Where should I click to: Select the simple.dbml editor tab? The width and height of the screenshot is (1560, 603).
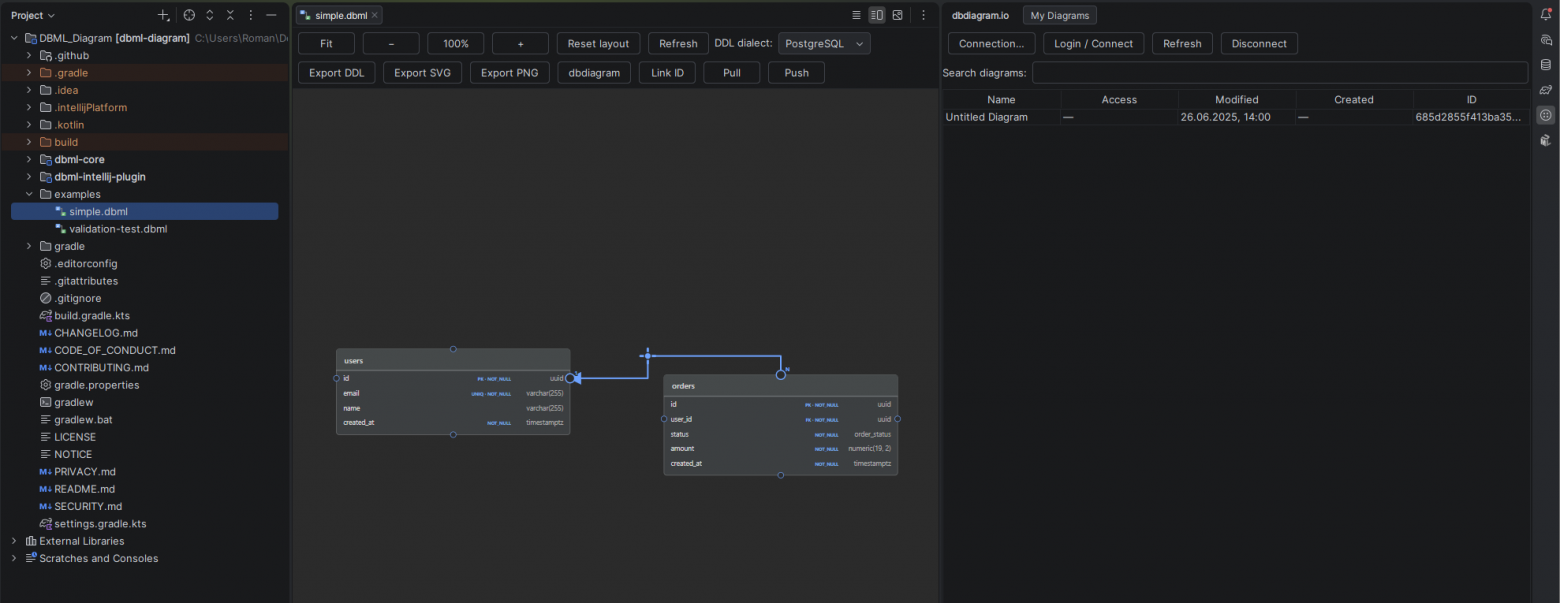pyautogui.click(x=340, y=16)
